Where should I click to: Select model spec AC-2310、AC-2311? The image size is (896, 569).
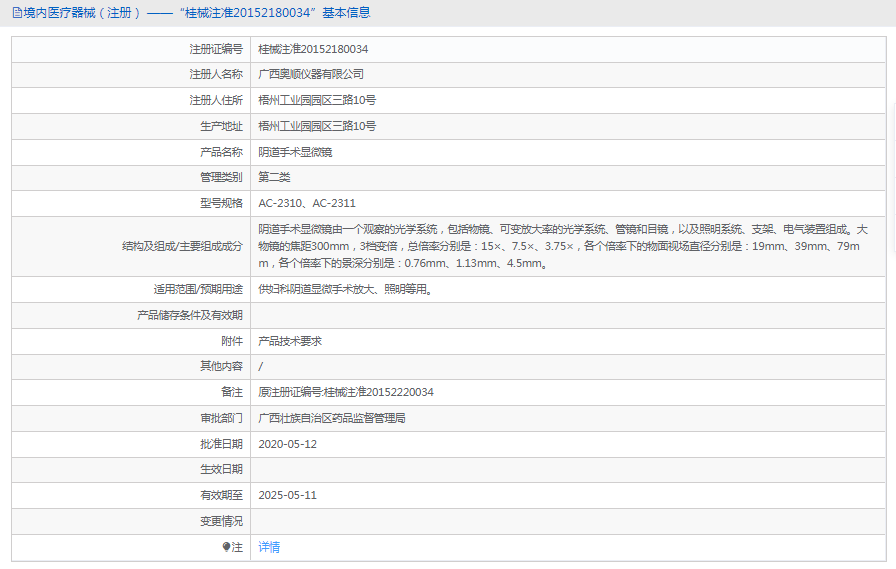pyautogui.click(x=307, y=203)
